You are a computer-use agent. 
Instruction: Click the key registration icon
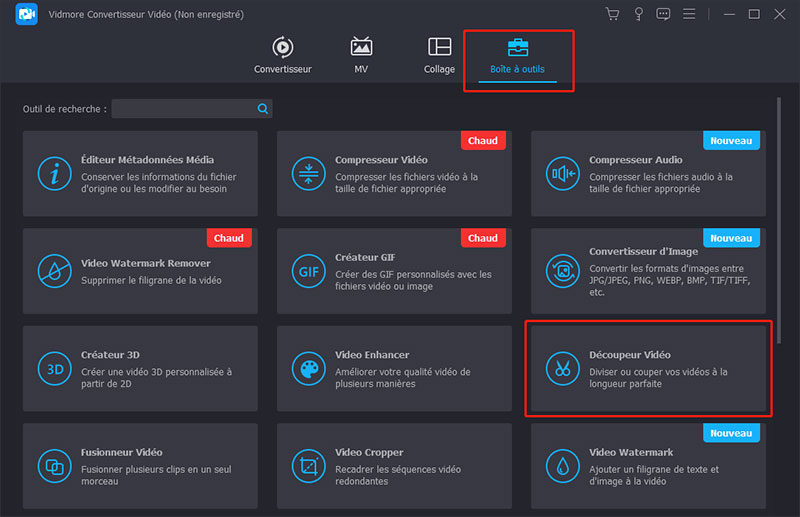click(639, 14)
